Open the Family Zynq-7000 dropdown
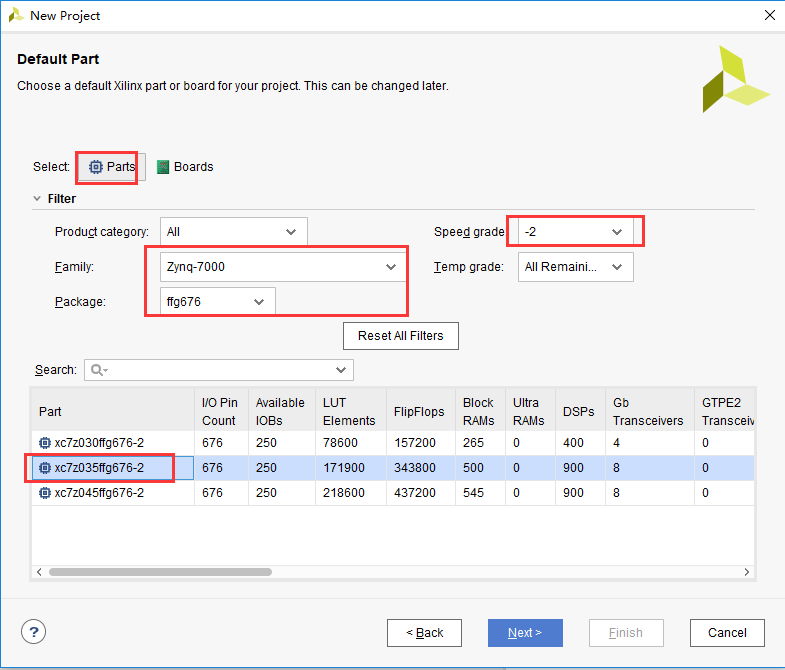 click(x=283, y=267)
